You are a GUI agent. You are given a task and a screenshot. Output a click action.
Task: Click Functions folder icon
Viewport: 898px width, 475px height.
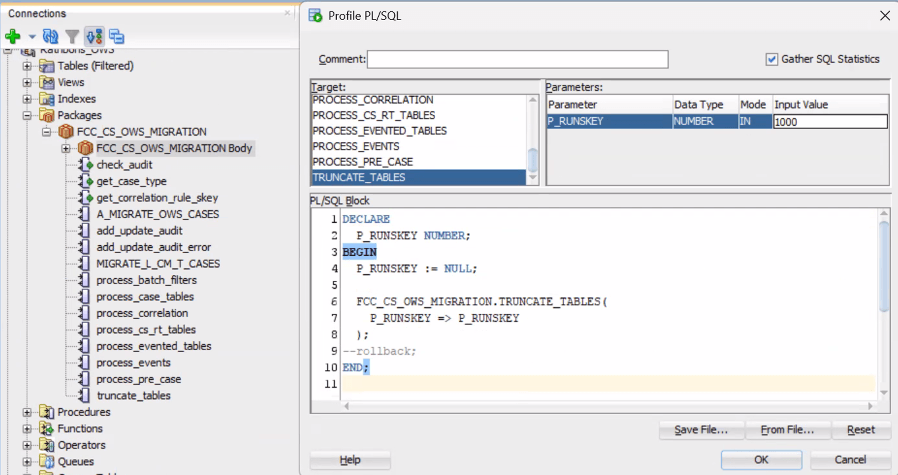pos(46,429)
